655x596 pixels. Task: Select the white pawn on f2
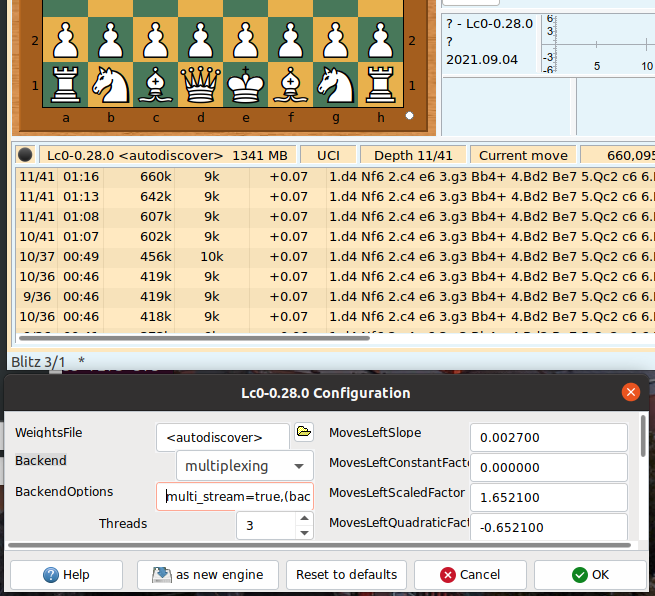point(290,40)
